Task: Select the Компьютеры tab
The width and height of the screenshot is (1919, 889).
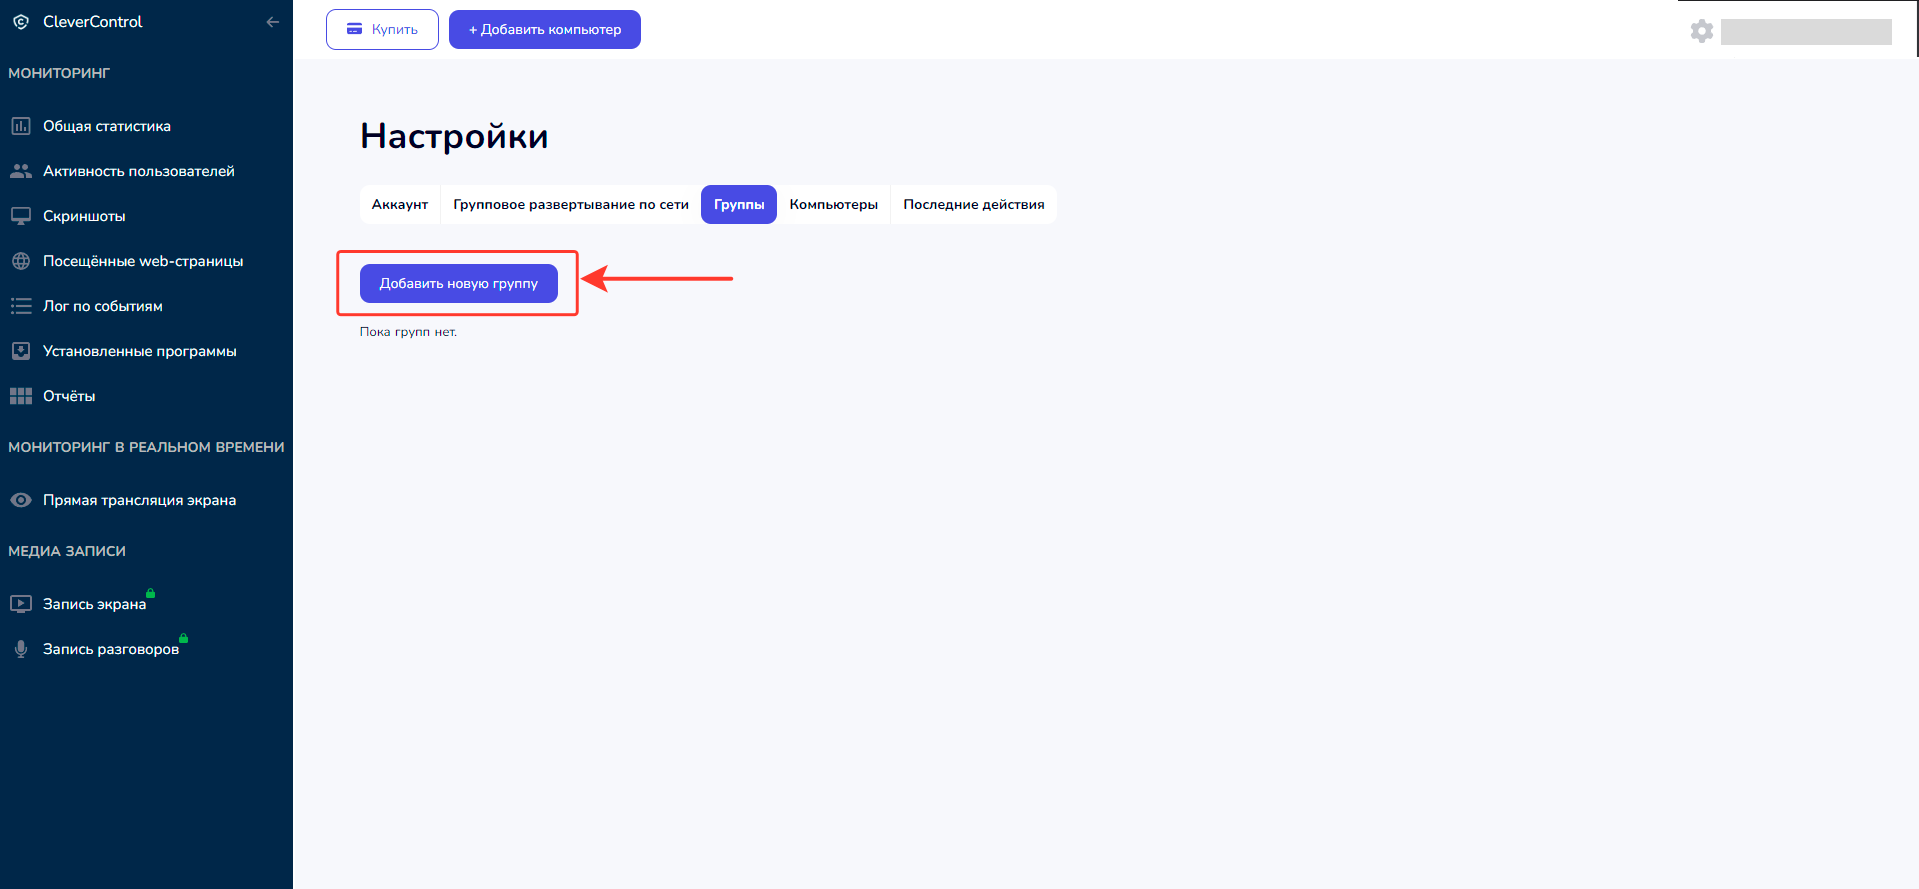Action: tap(833, 205)
